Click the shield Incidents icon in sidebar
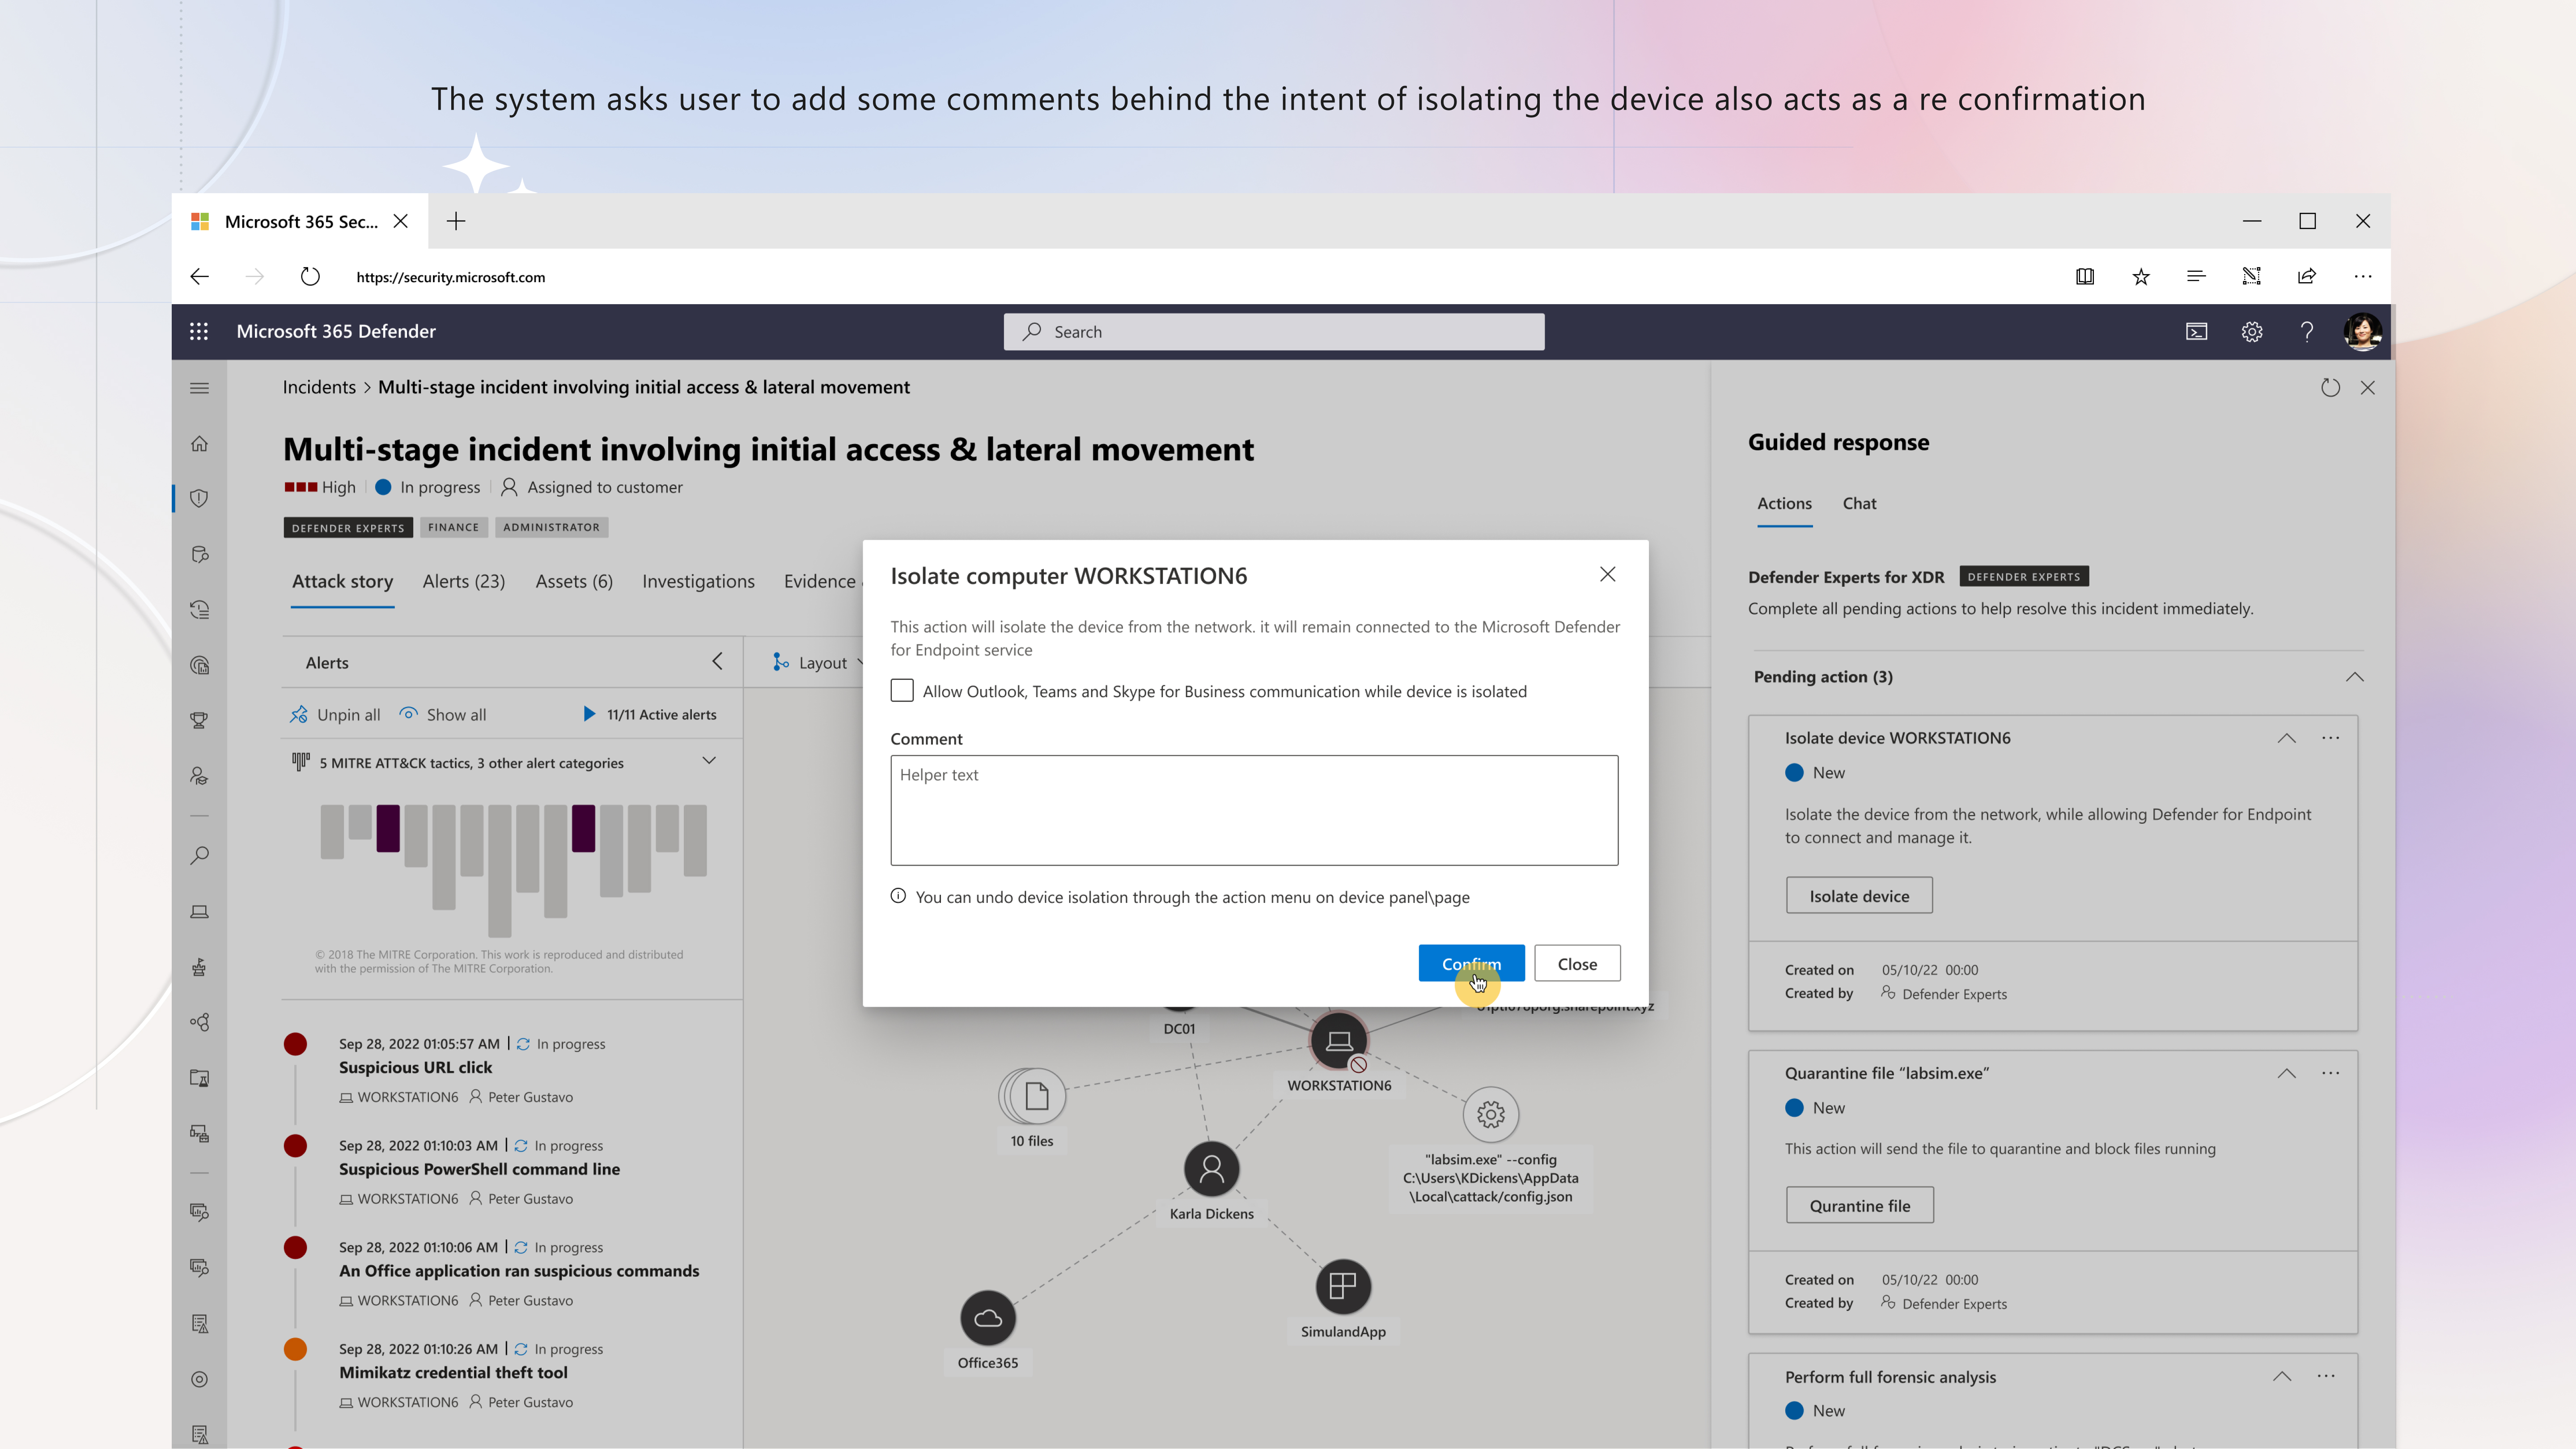 (x=199, y=498)
